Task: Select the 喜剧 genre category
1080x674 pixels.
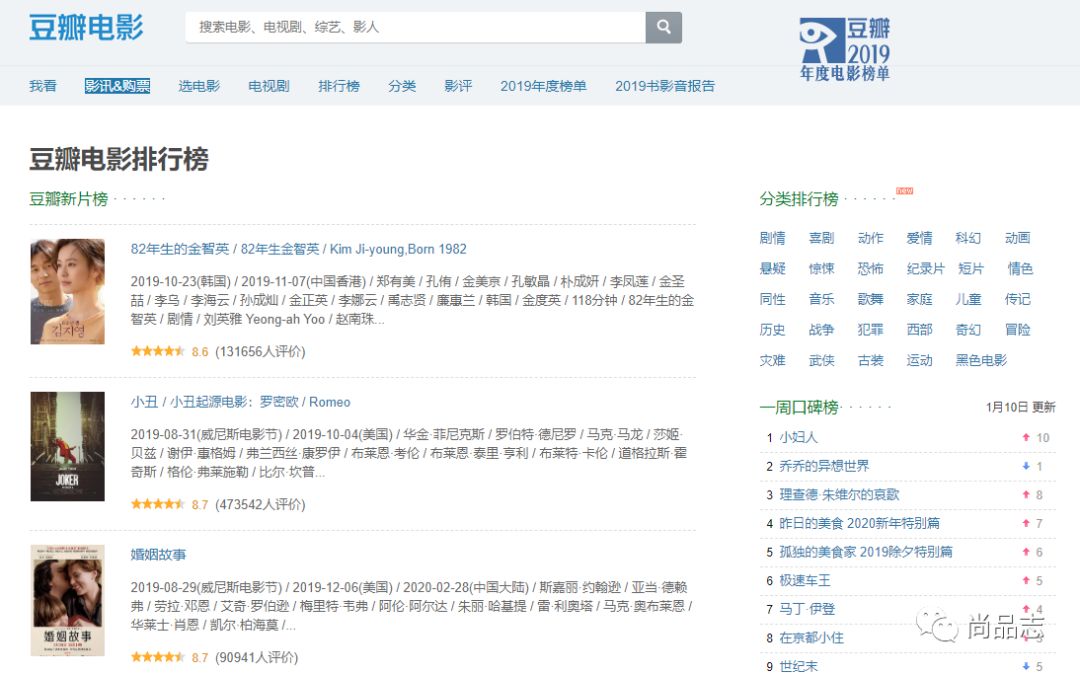Action: pyautogui.click(x=821, y=238)
